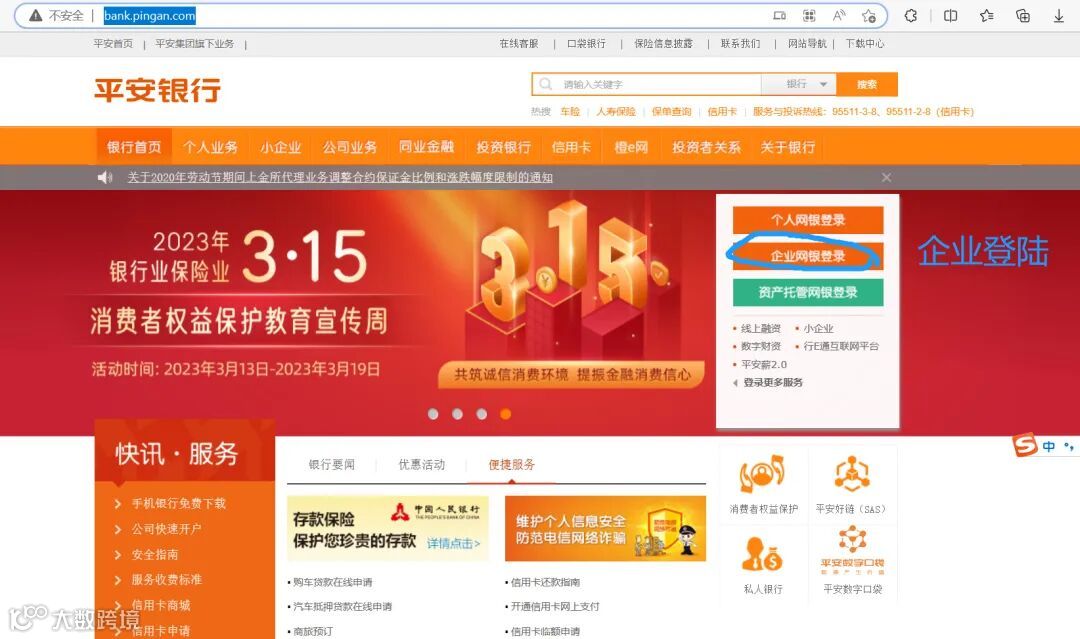Open 私人银行 money bag icon

[762, 555]
